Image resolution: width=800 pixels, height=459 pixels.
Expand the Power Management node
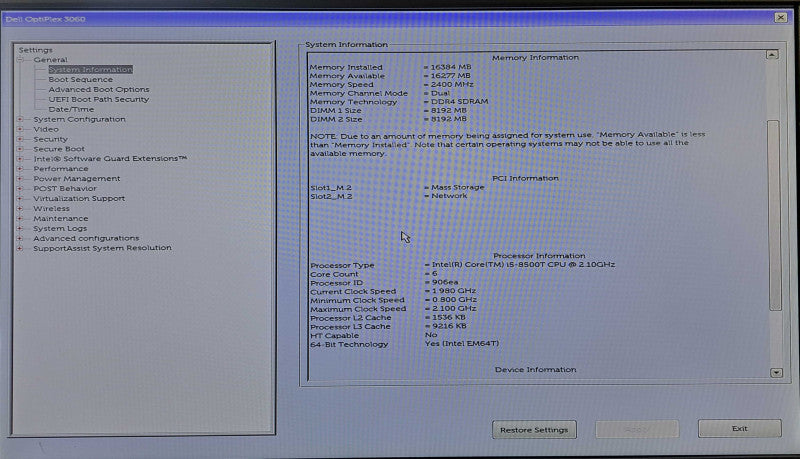coord(20,179)
